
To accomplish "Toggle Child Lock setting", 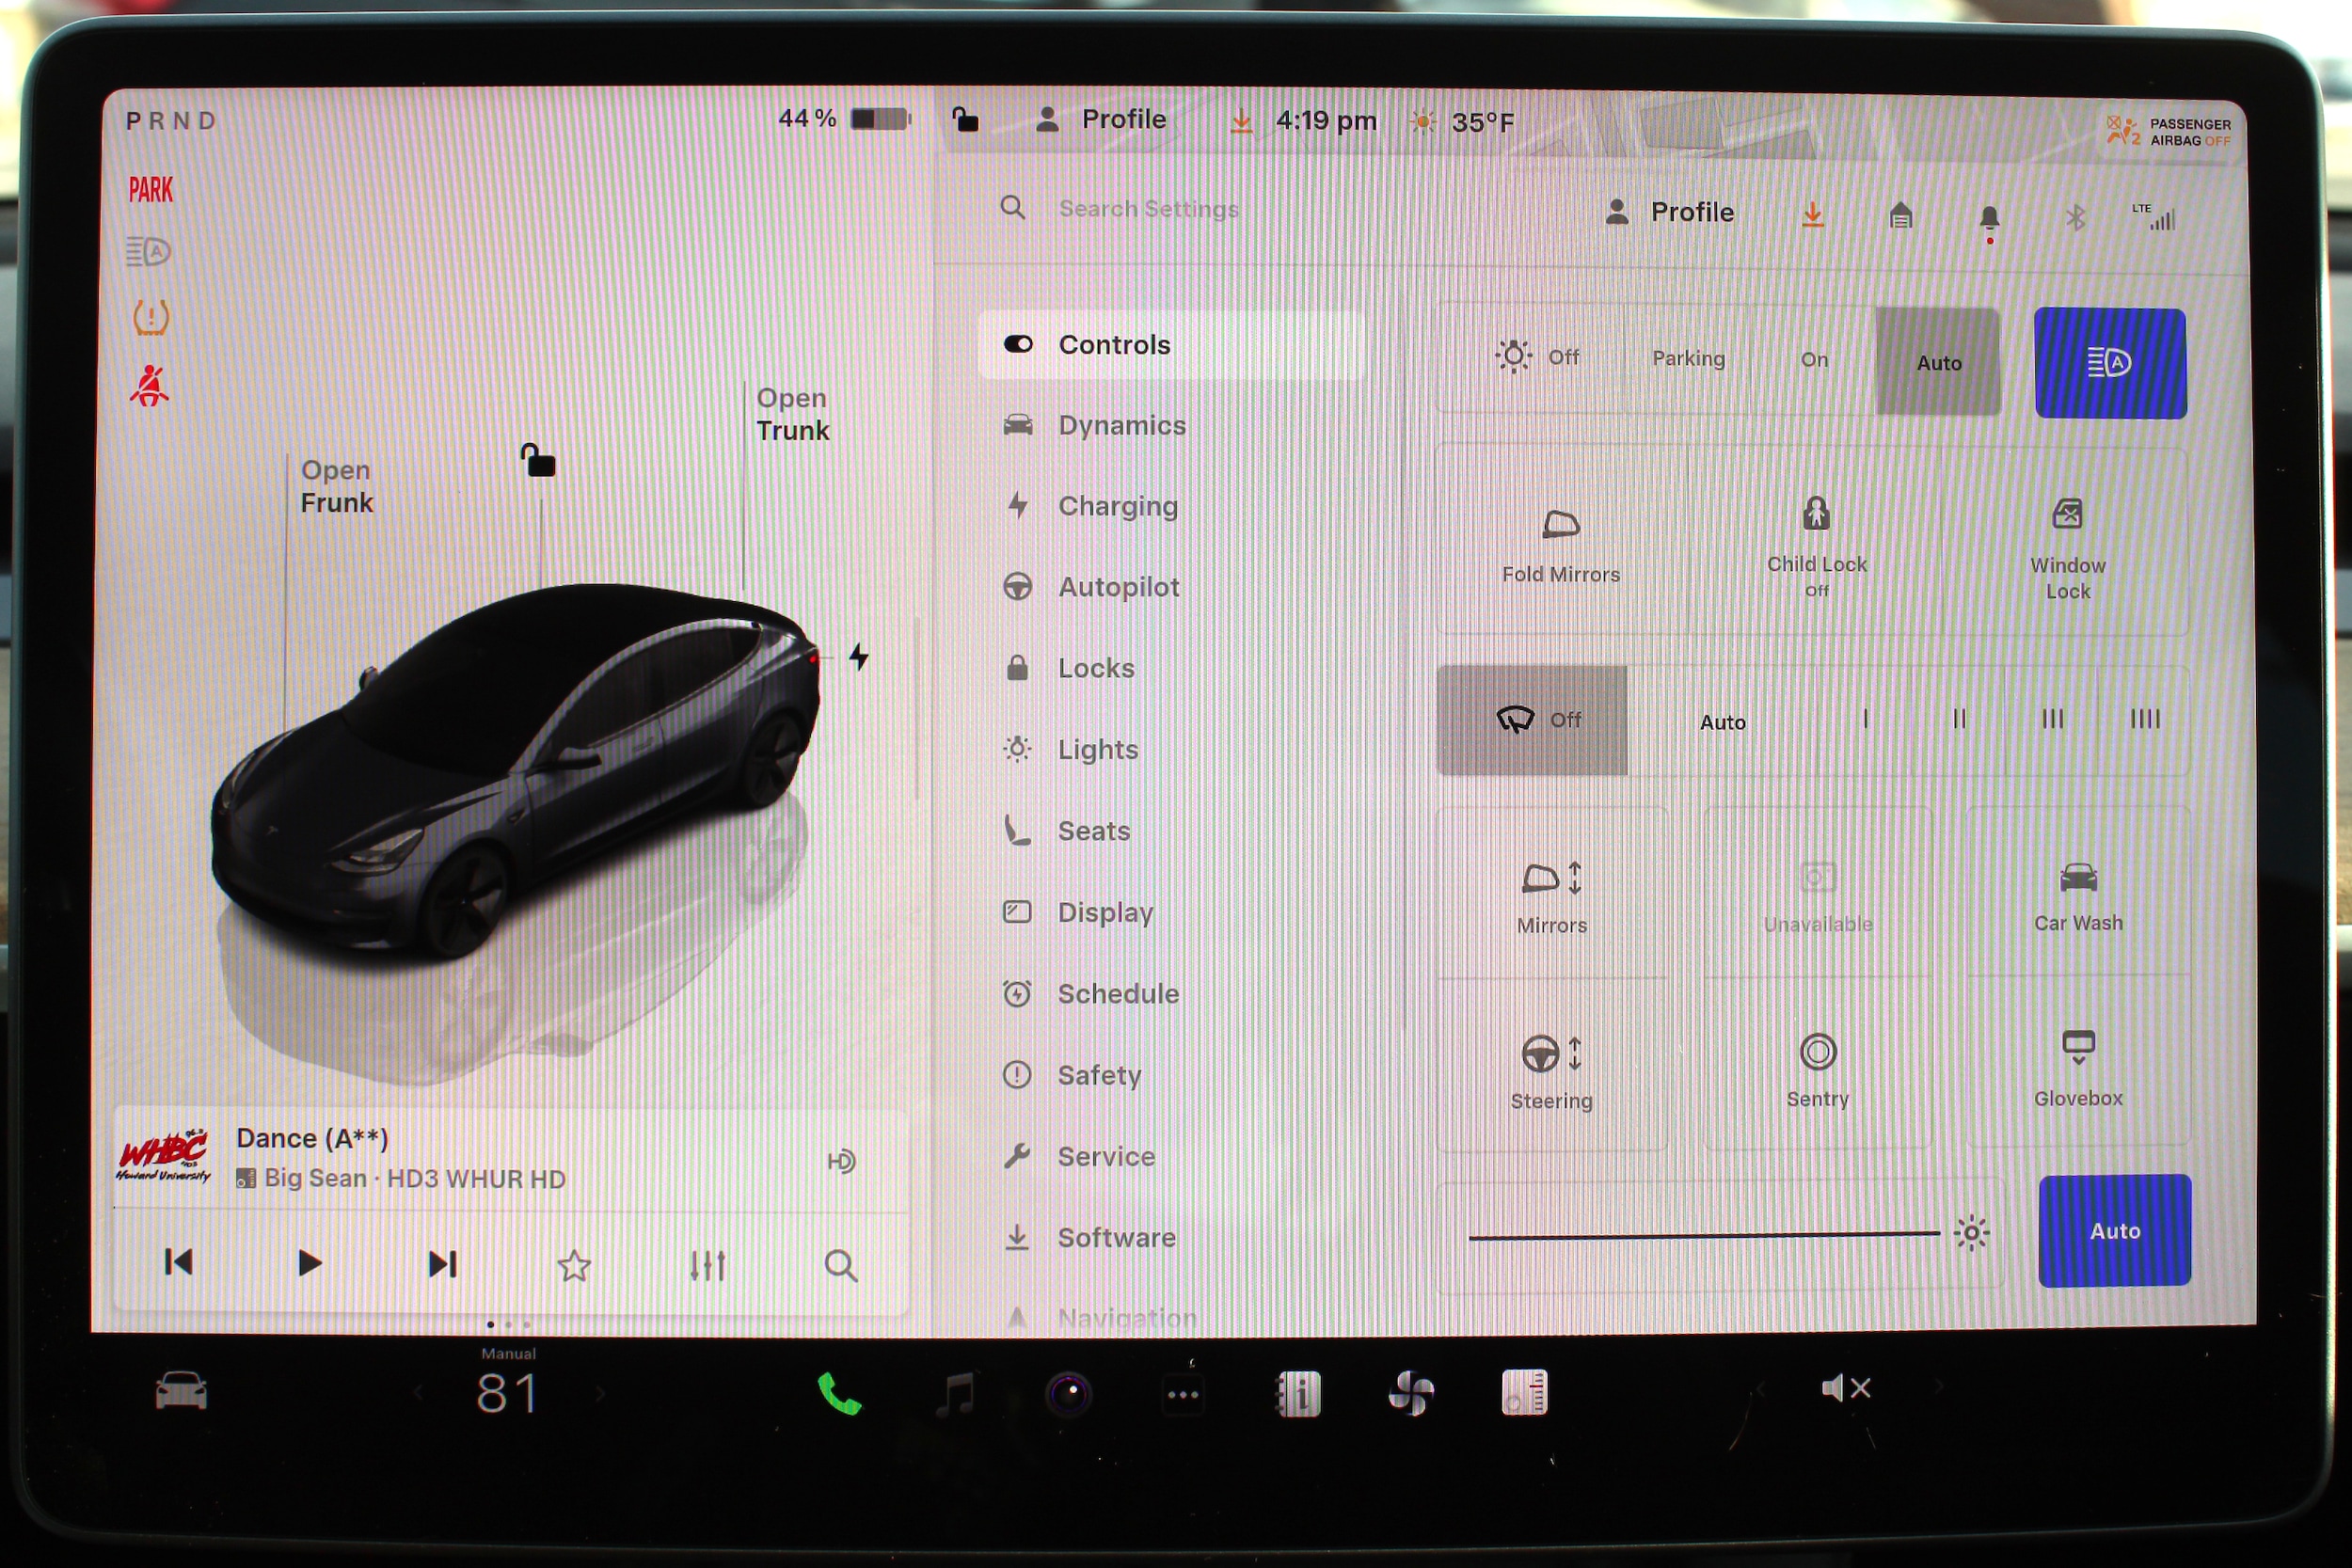I will (1816, 543).
